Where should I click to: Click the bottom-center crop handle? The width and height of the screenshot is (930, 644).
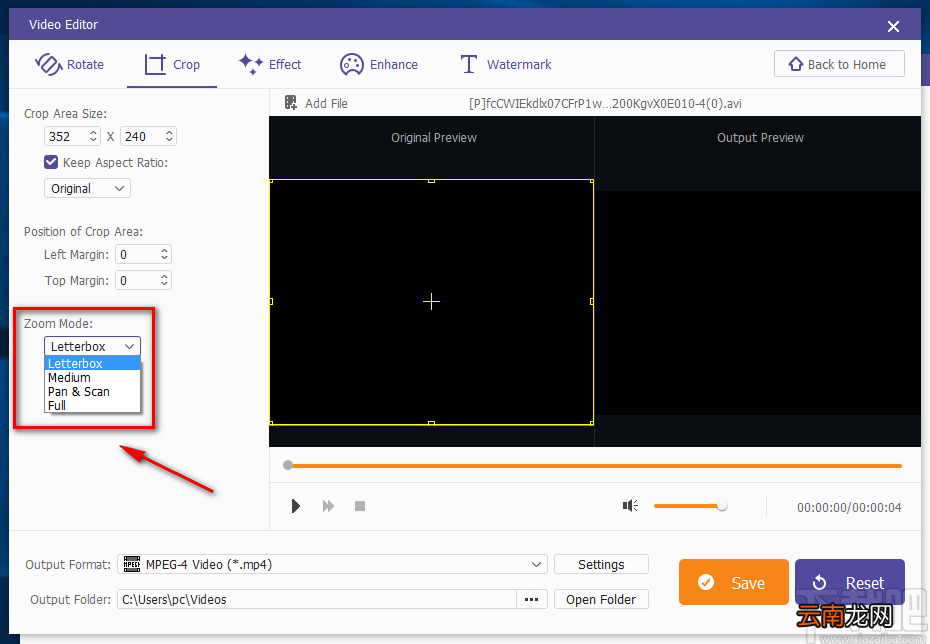pos(431,423)
